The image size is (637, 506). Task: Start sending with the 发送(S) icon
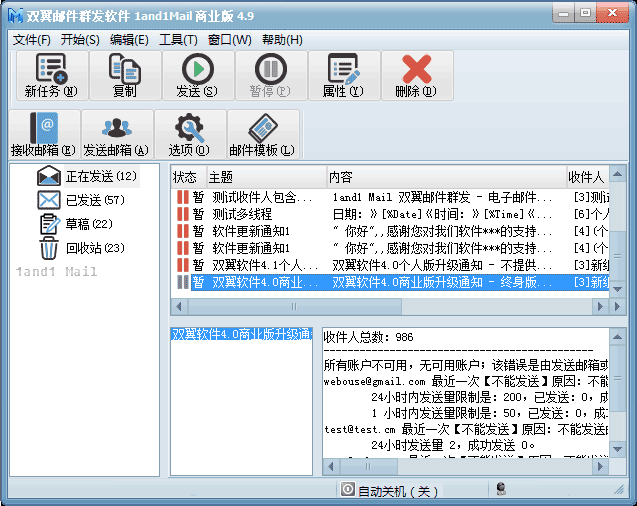198,76
